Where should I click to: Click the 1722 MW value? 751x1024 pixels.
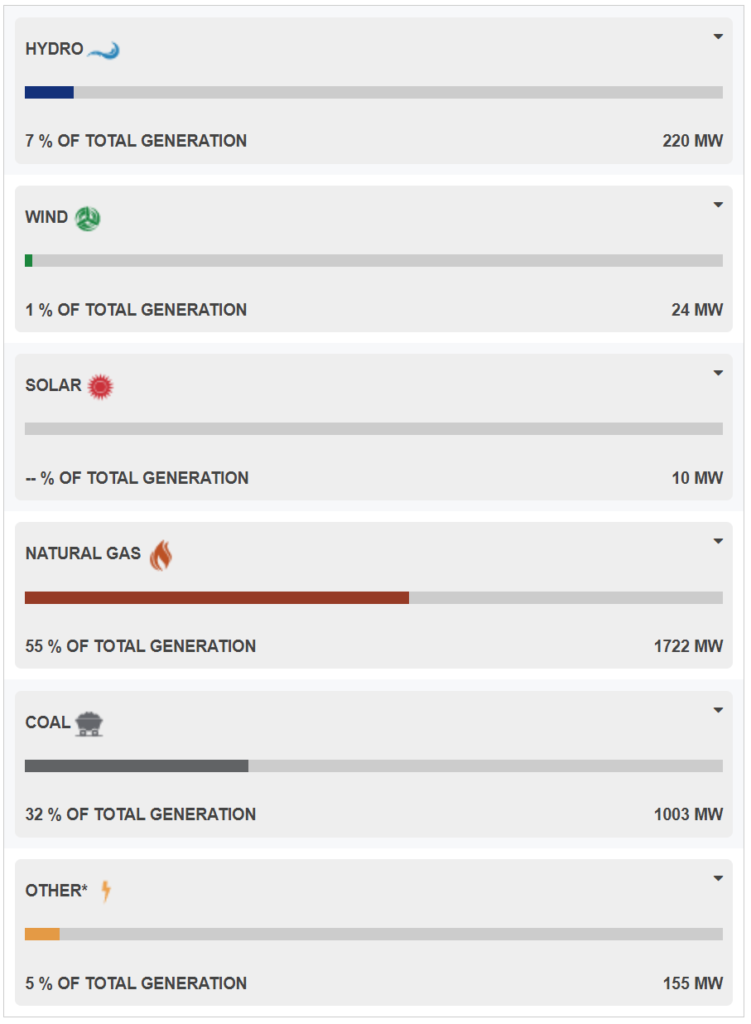point(688,646)
